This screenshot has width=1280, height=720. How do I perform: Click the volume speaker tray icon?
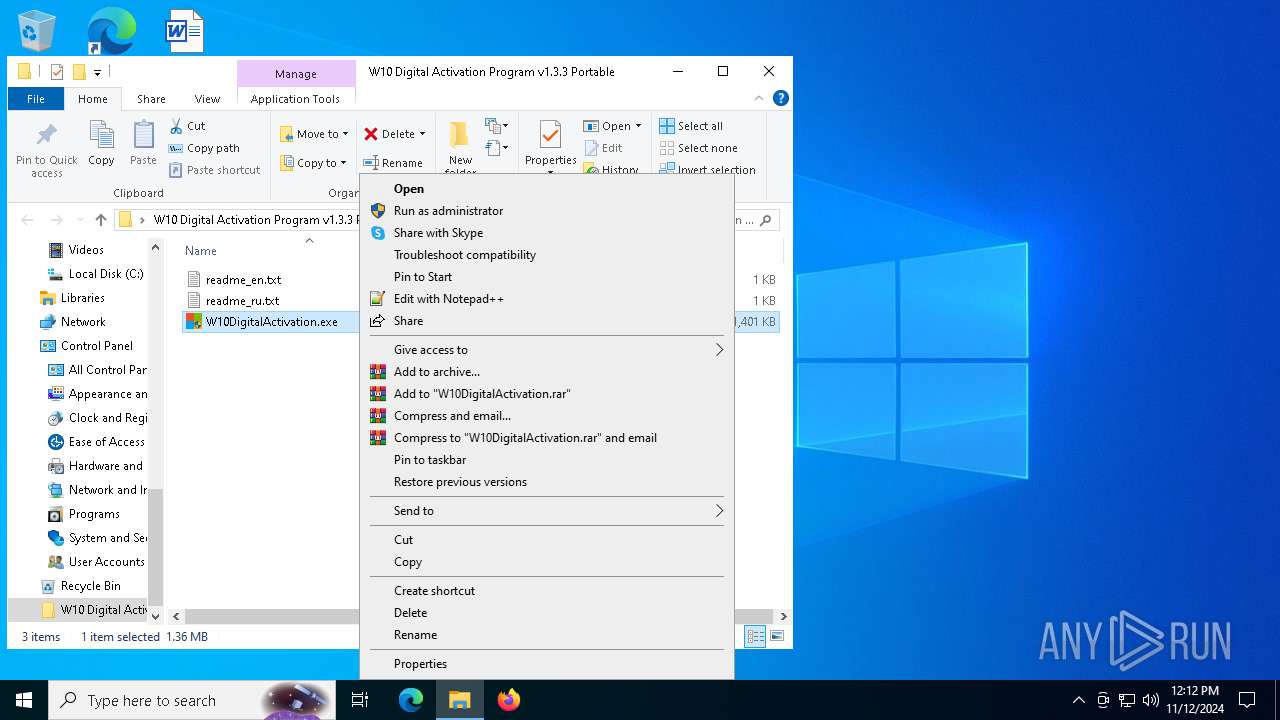click(1151, 700)
